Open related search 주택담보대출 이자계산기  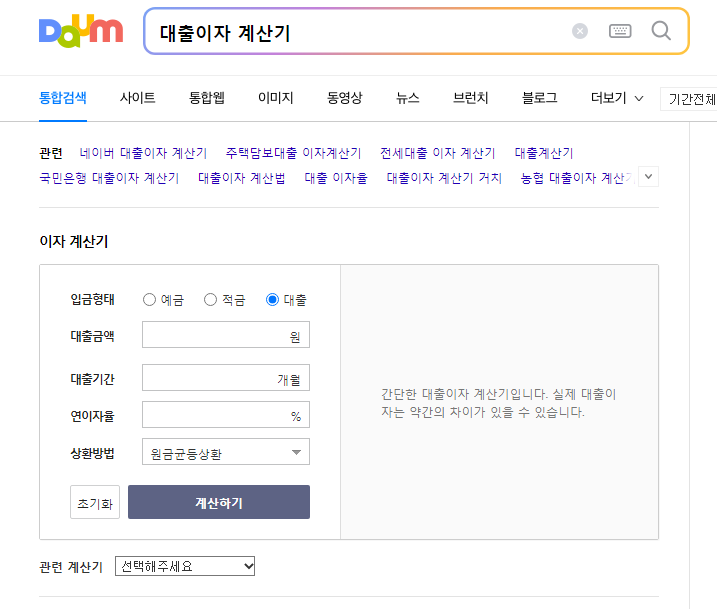point(293,153)
